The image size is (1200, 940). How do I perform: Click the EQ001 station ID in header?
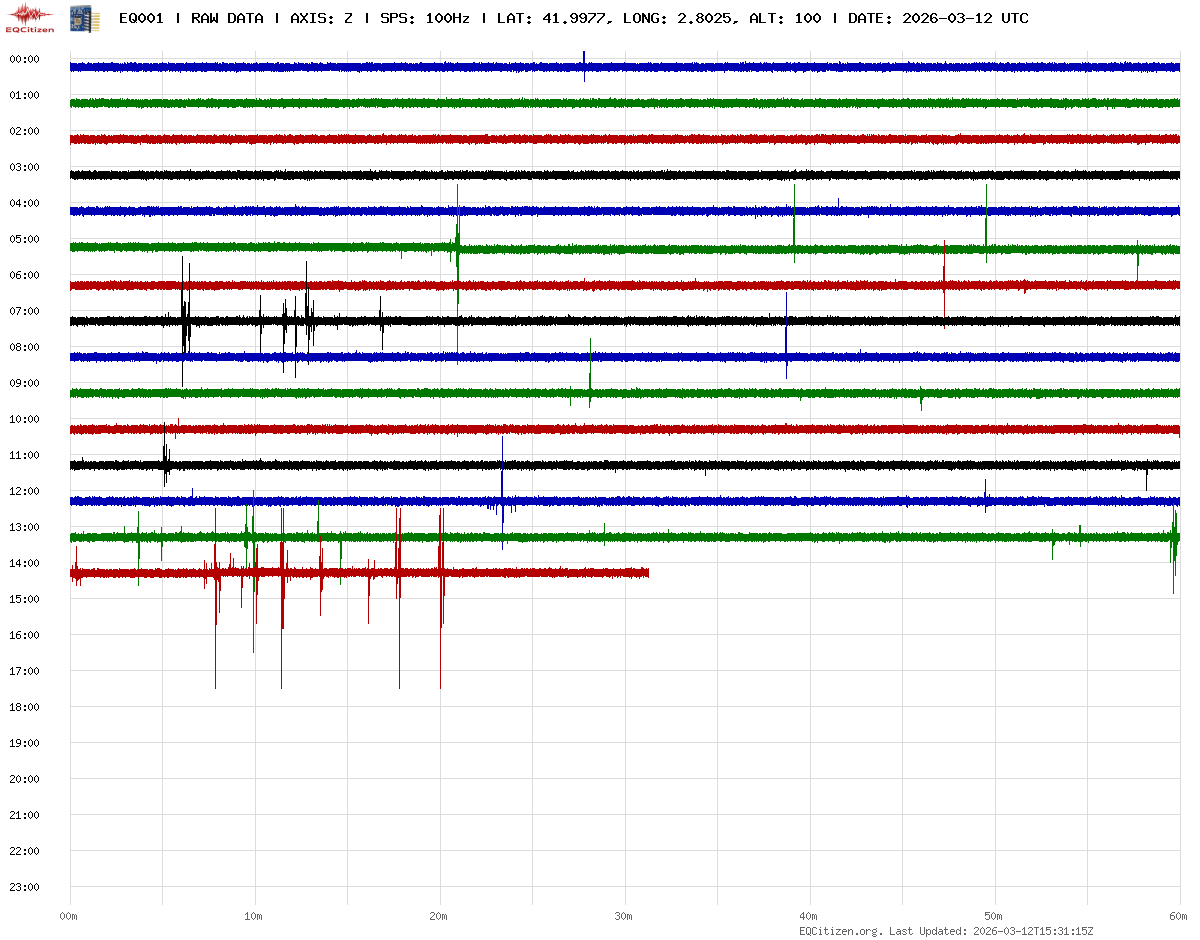140,18
